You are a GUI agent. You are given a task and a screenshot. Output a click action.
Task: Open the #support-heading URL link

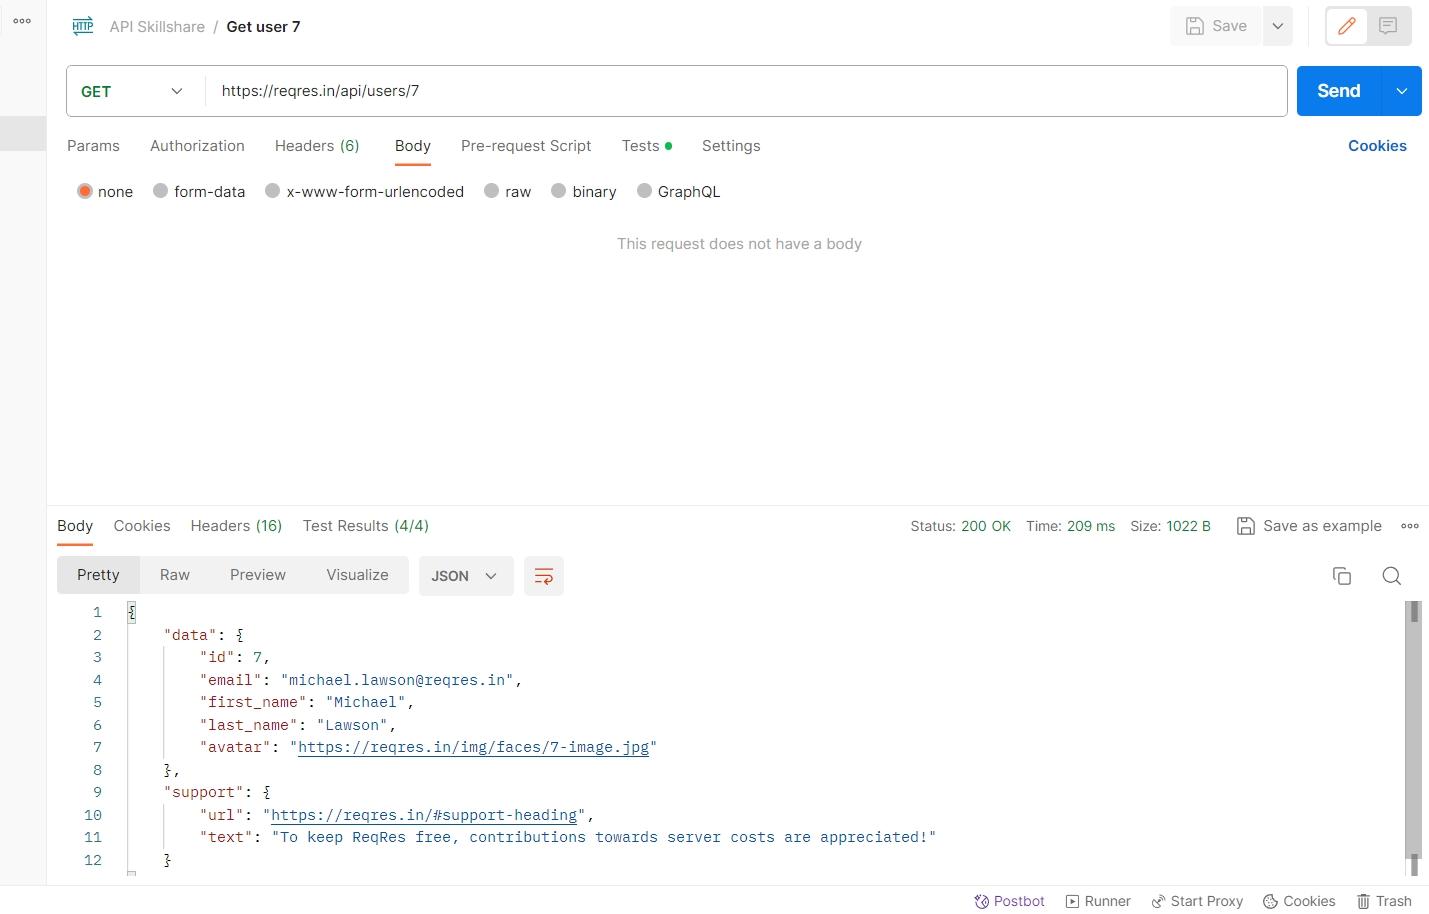point(424,815)
